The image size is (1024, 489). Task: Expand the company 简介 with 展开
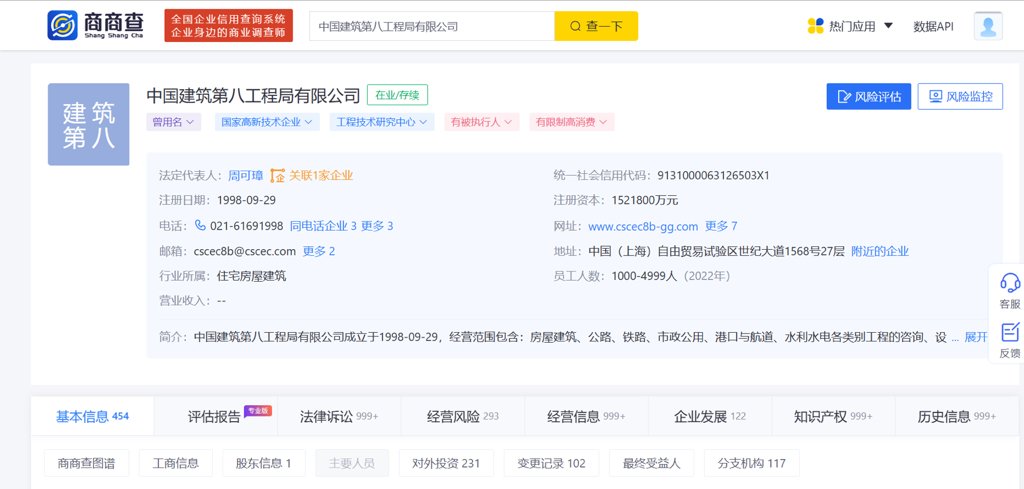point(977,337)
